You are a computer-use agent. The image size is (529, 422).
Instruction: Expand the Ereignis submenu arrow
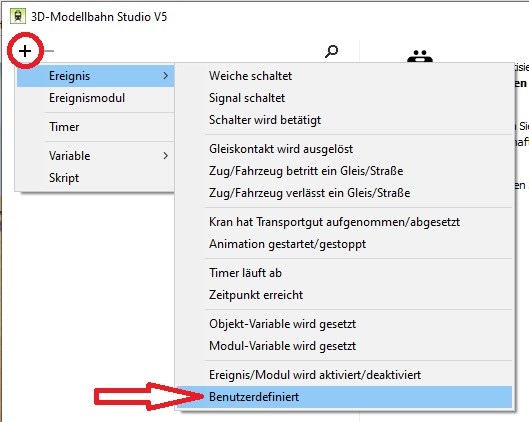pyautogui.click(x=165, y=76)
